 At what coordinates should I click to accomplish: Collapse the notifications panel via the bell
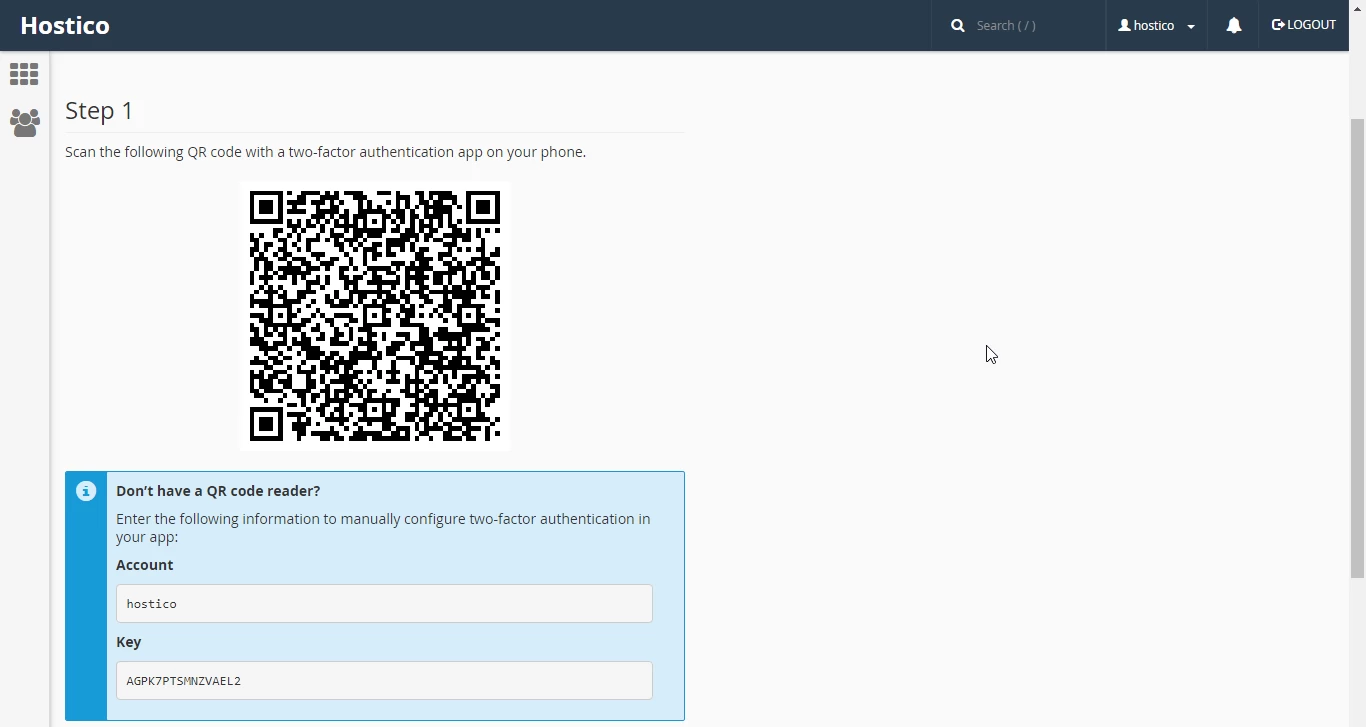point(1233,25)
